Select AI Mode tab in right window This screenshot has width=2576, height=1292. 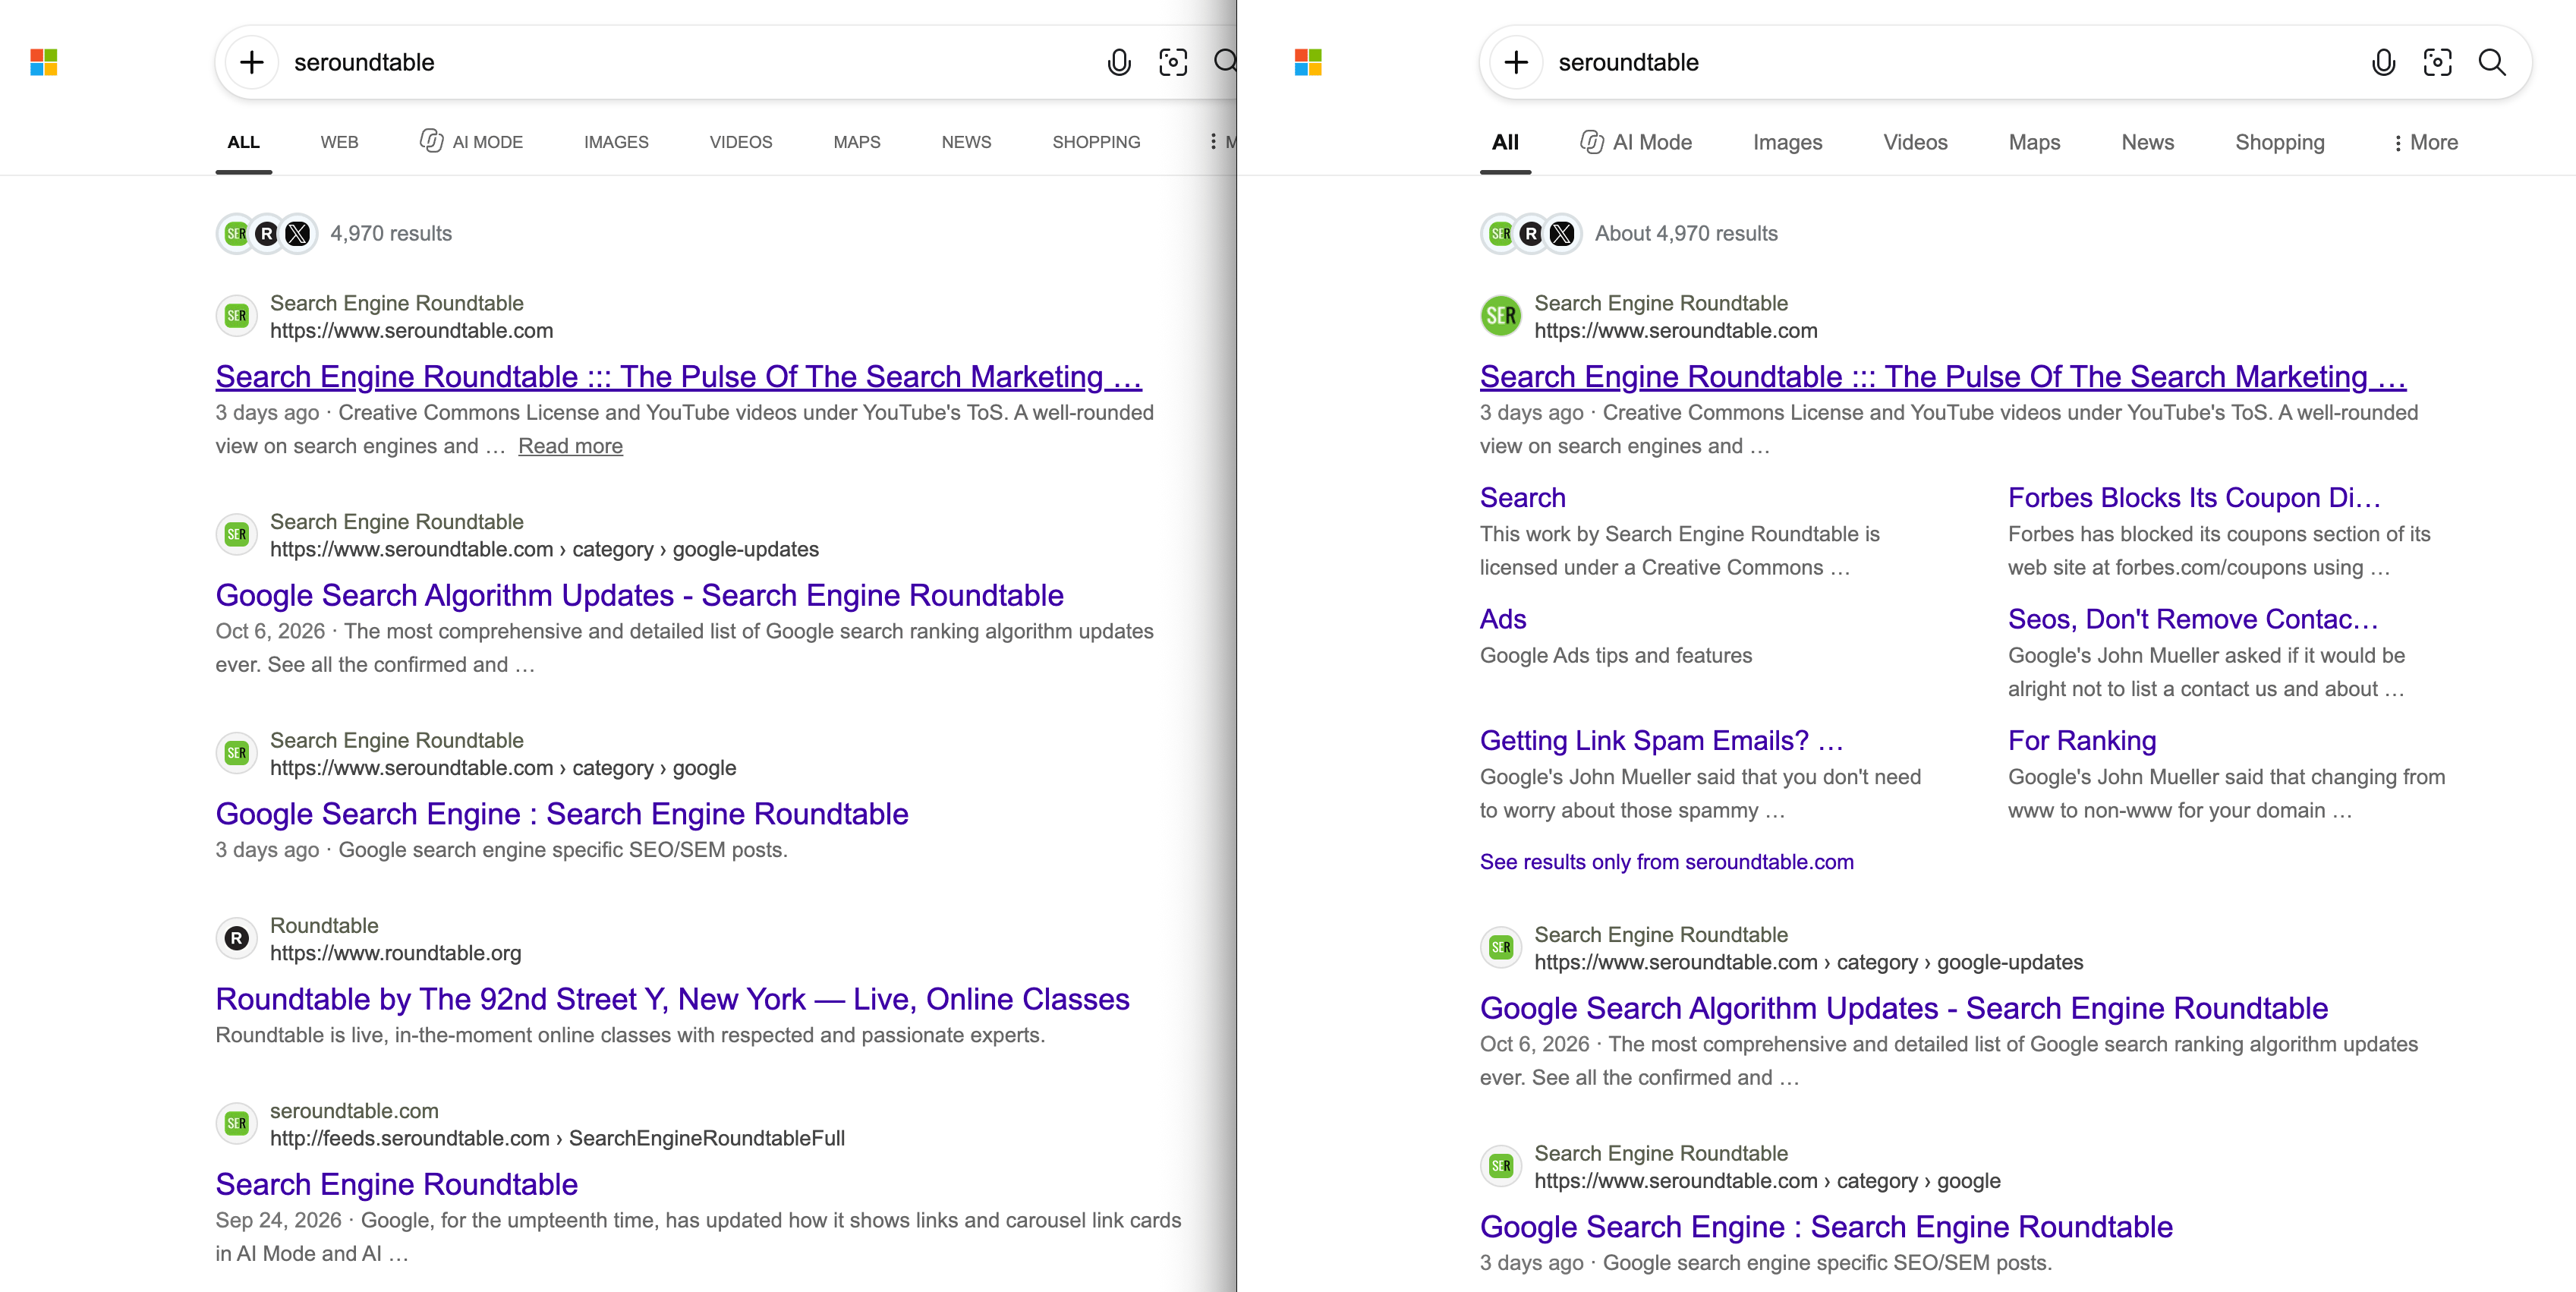tap(1636, 142)
